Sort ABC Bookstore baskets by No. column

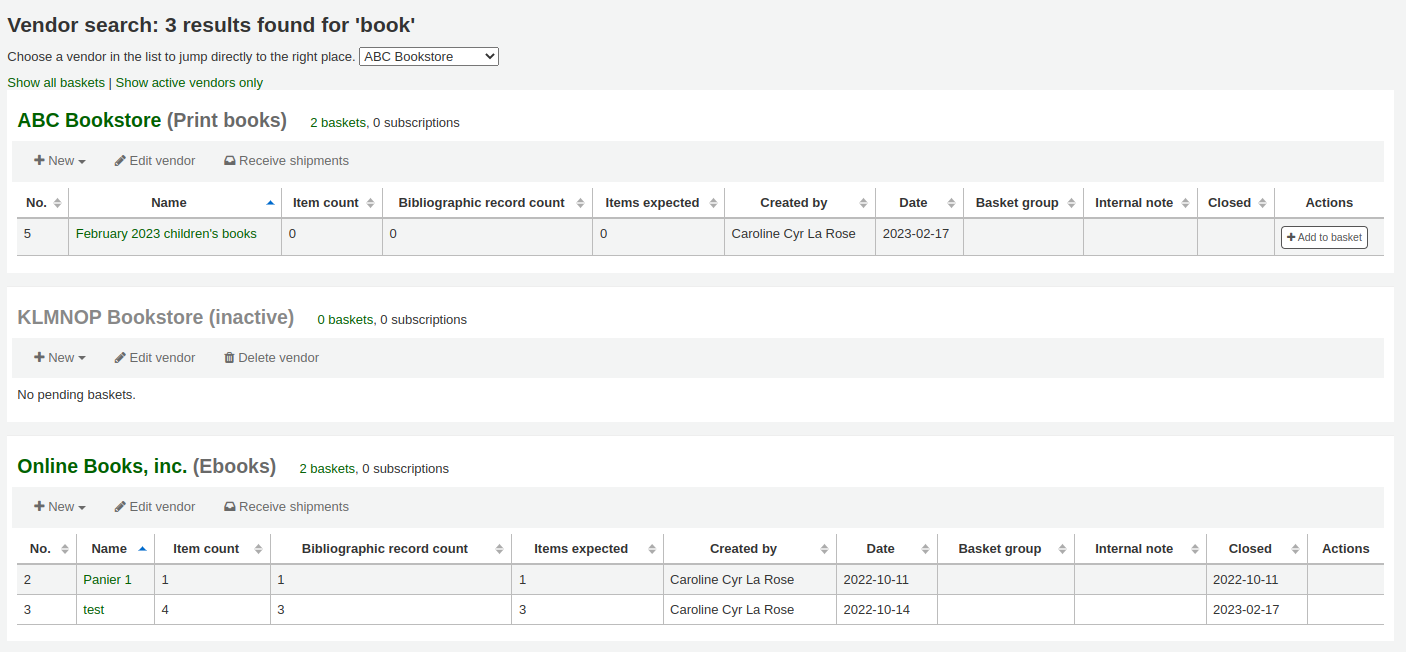click(x=58, y=203)
